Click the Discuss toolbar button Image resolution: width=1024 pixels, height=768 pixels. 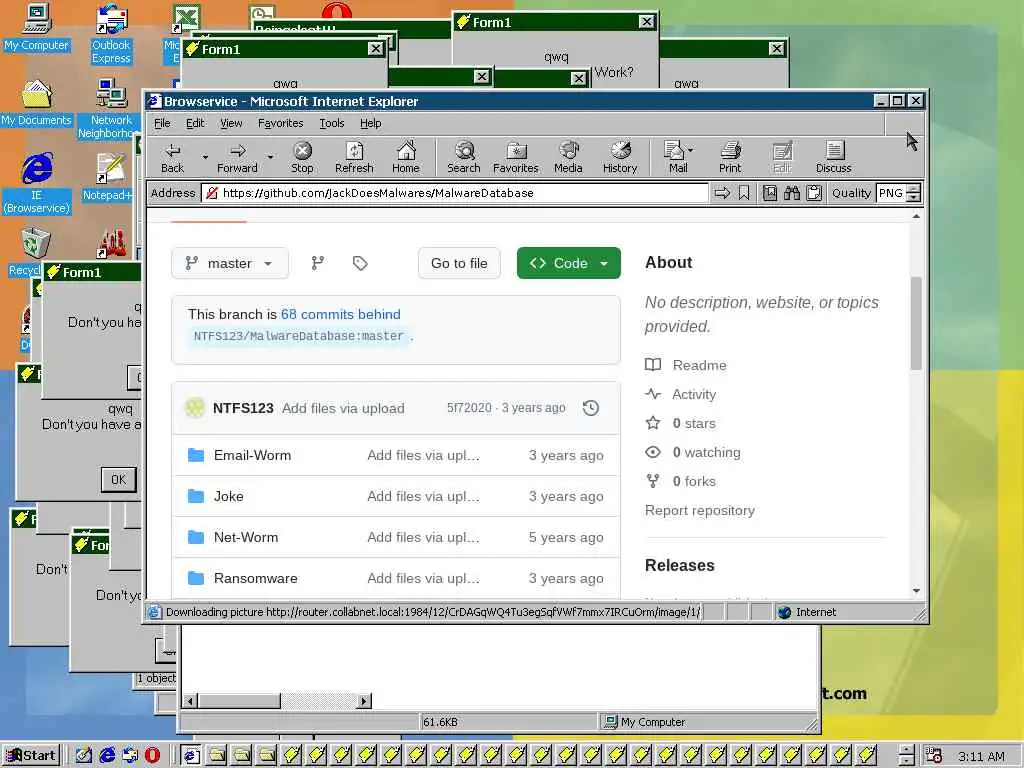coord(833,157)
